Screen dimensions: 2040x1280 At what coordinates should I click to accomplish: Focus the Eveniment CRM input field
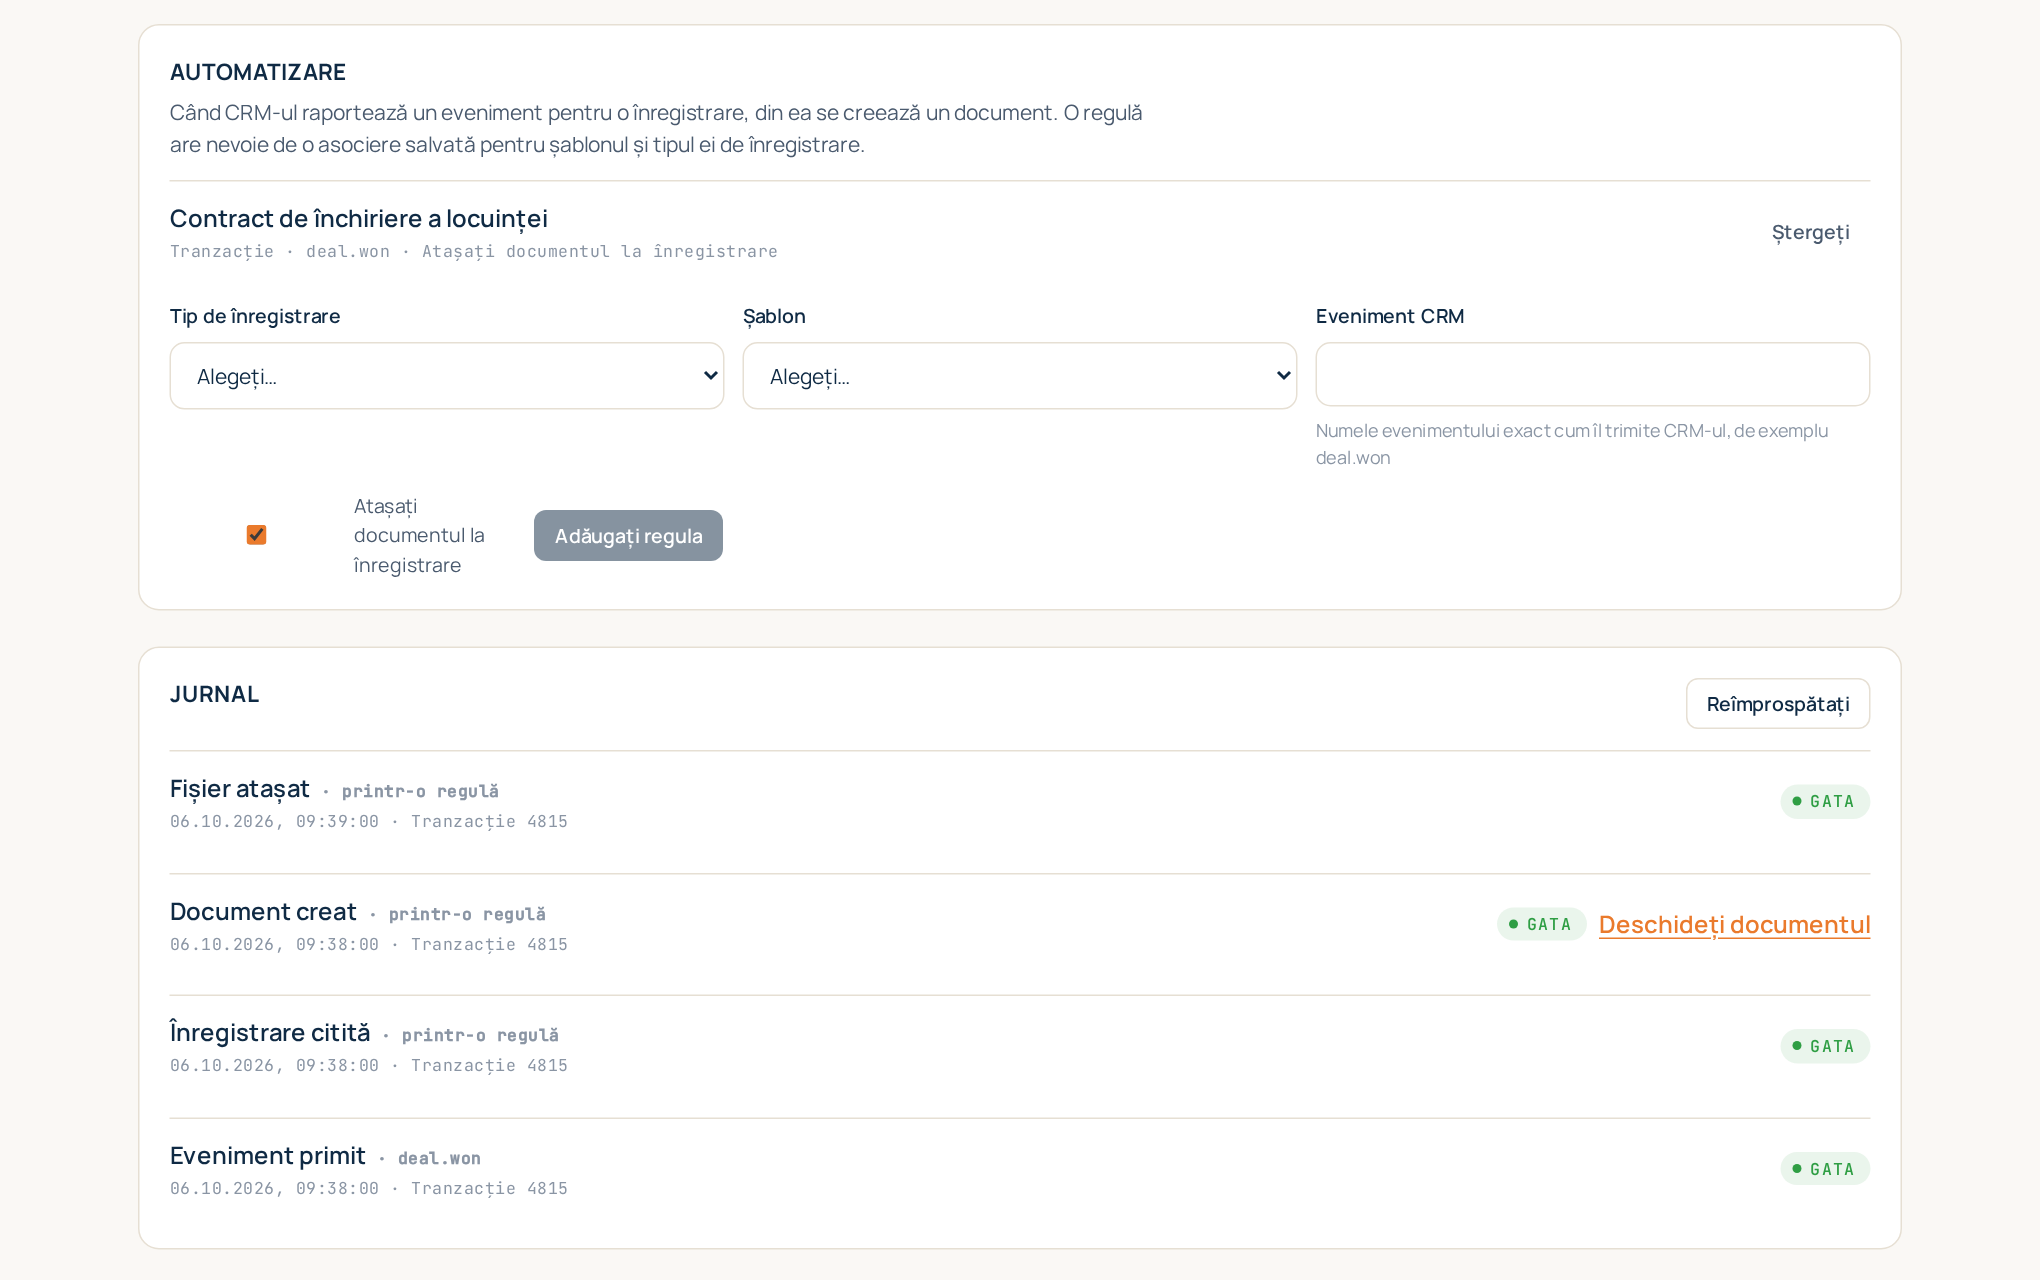click(1592, 374)
